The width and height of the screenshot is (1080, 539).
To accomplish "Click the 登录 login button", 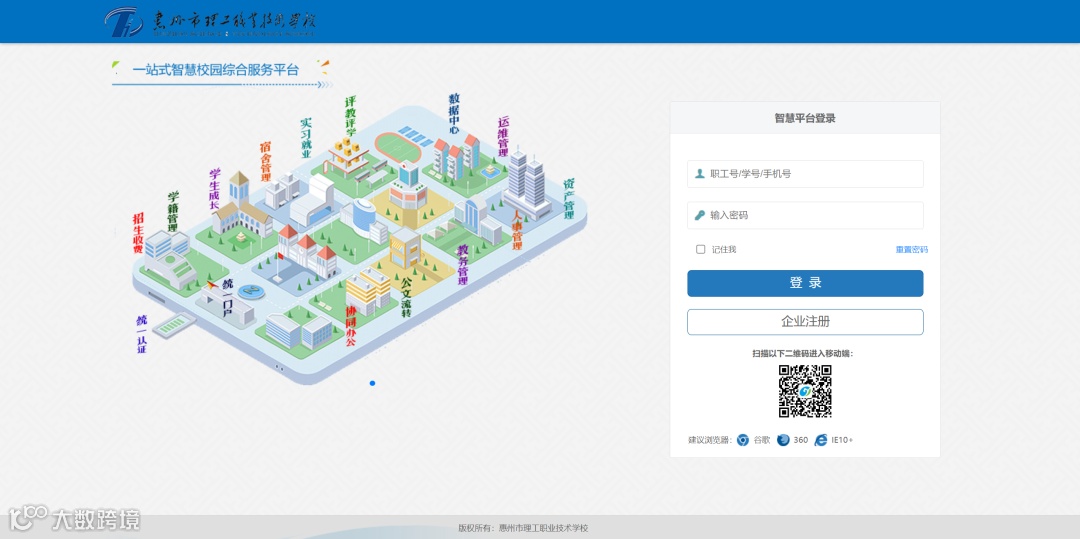I will point(805,283).
